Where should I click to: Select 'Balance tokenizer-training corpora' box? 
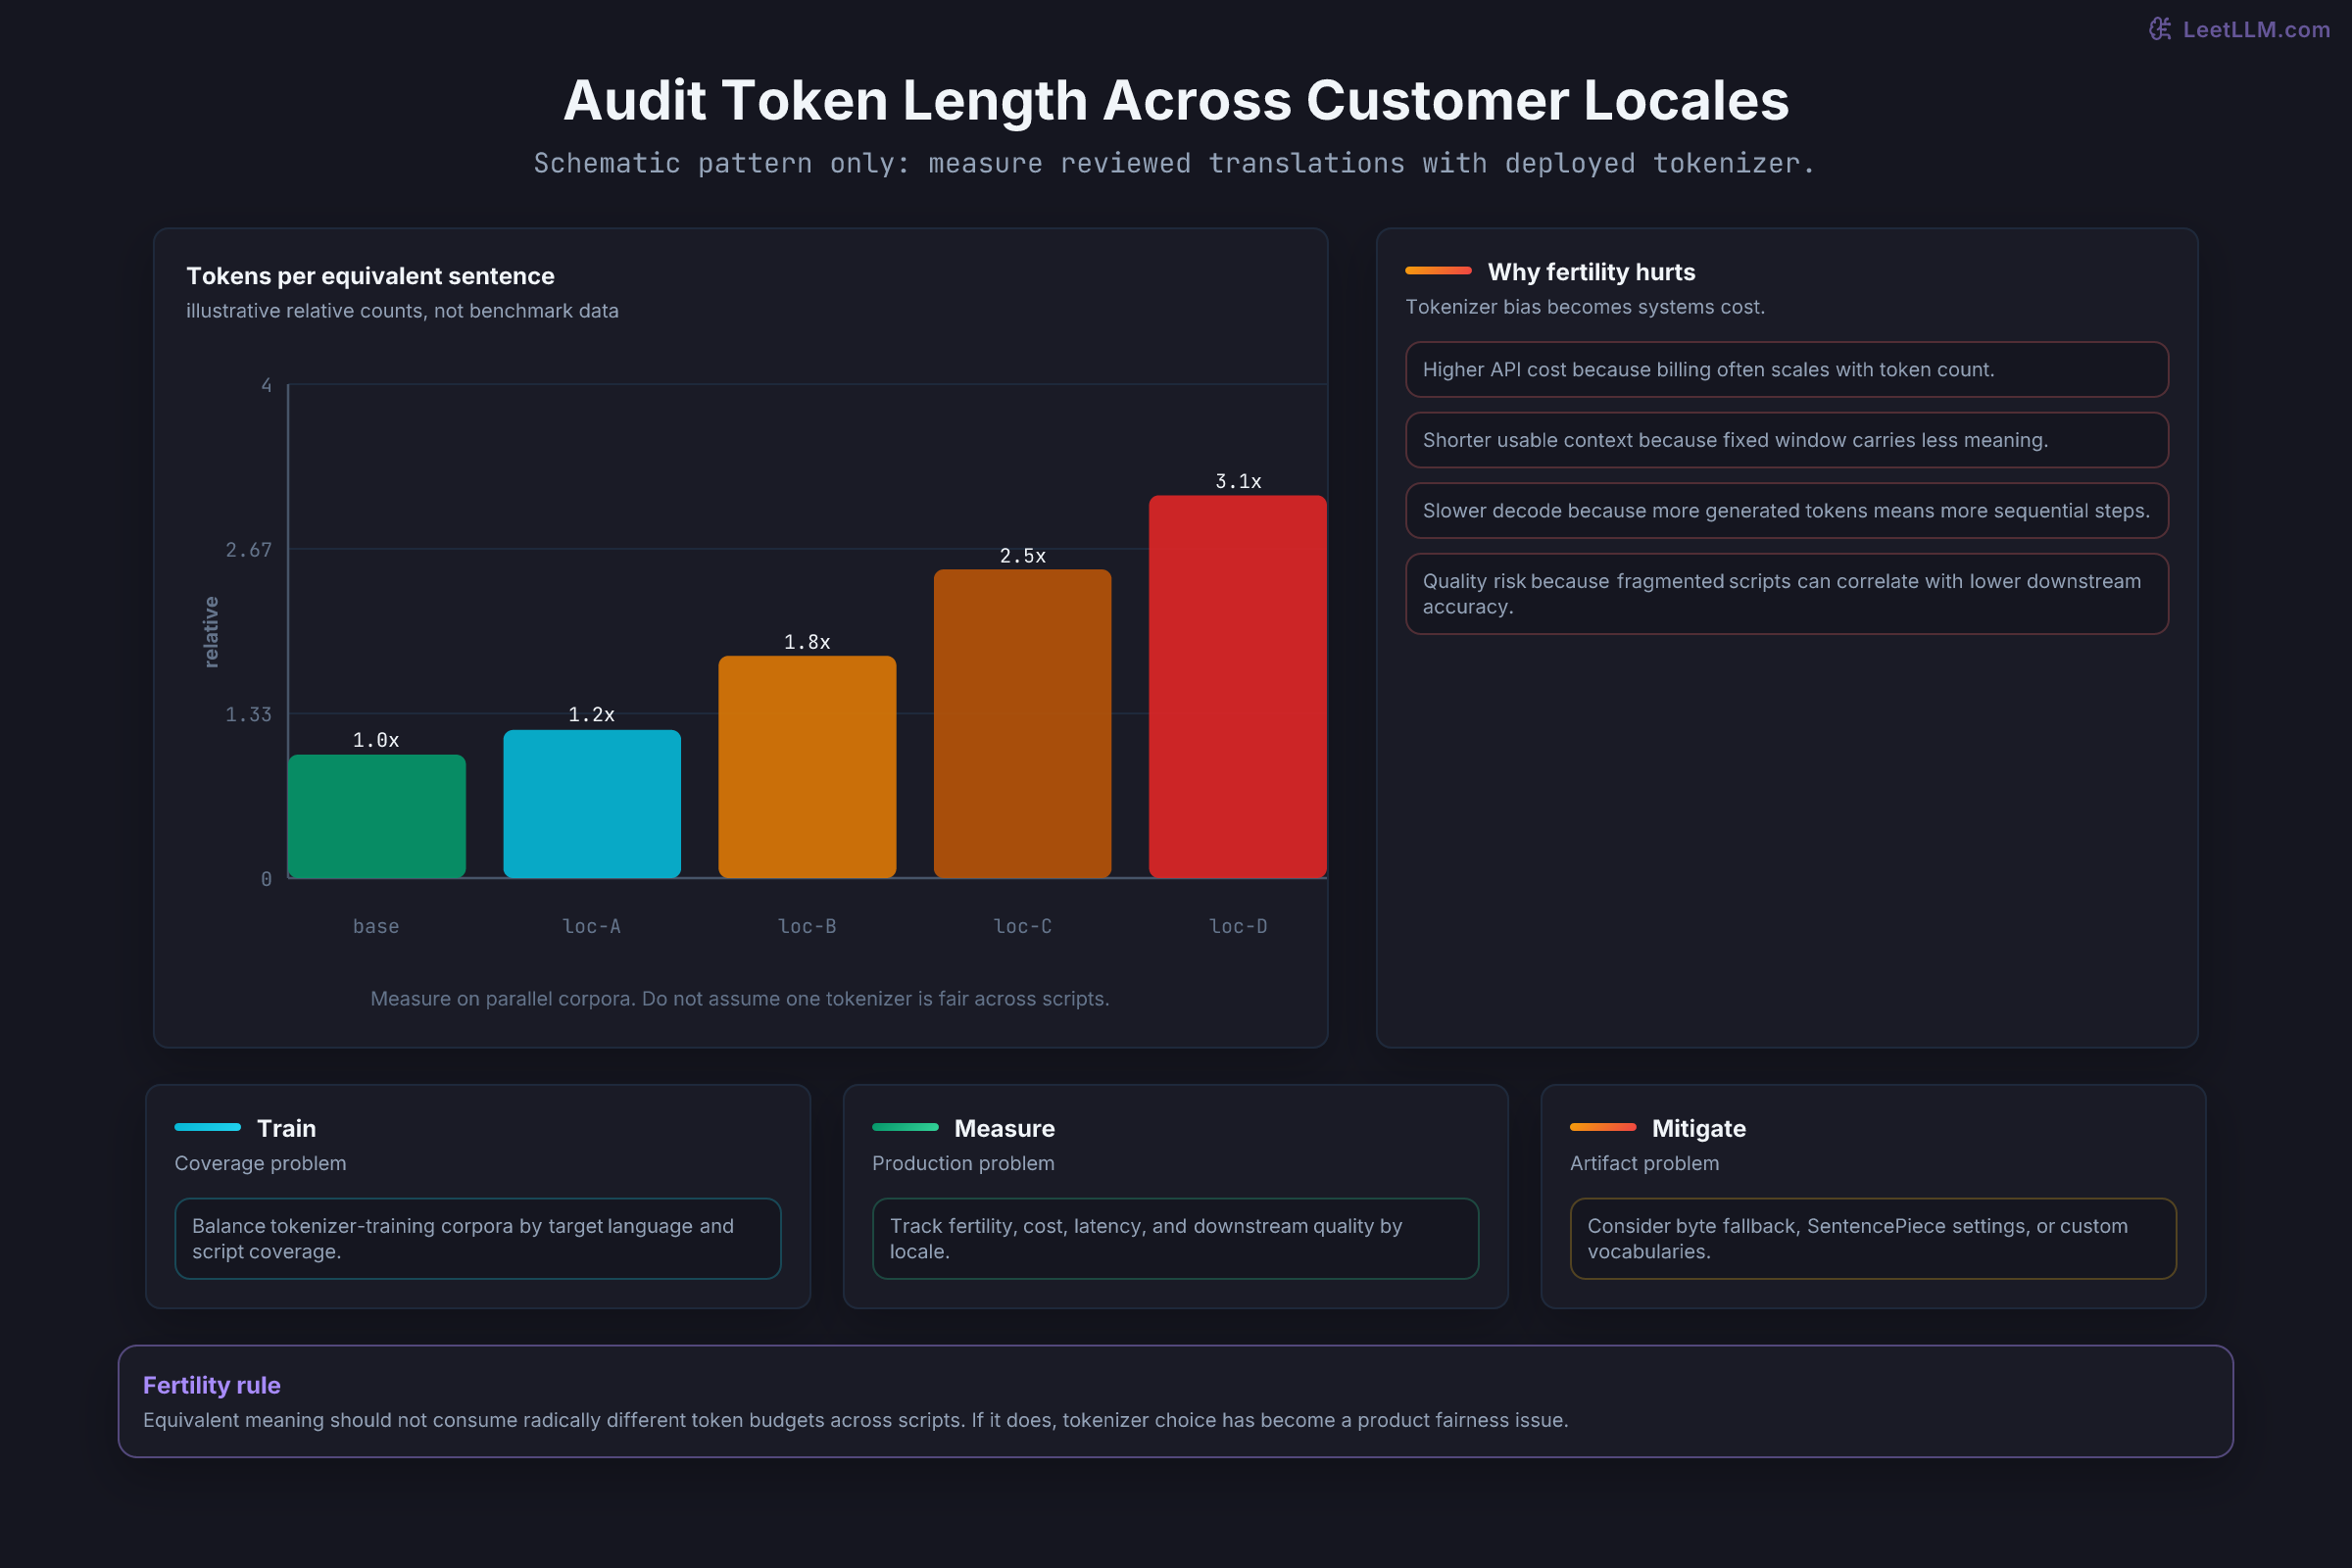478,1238
